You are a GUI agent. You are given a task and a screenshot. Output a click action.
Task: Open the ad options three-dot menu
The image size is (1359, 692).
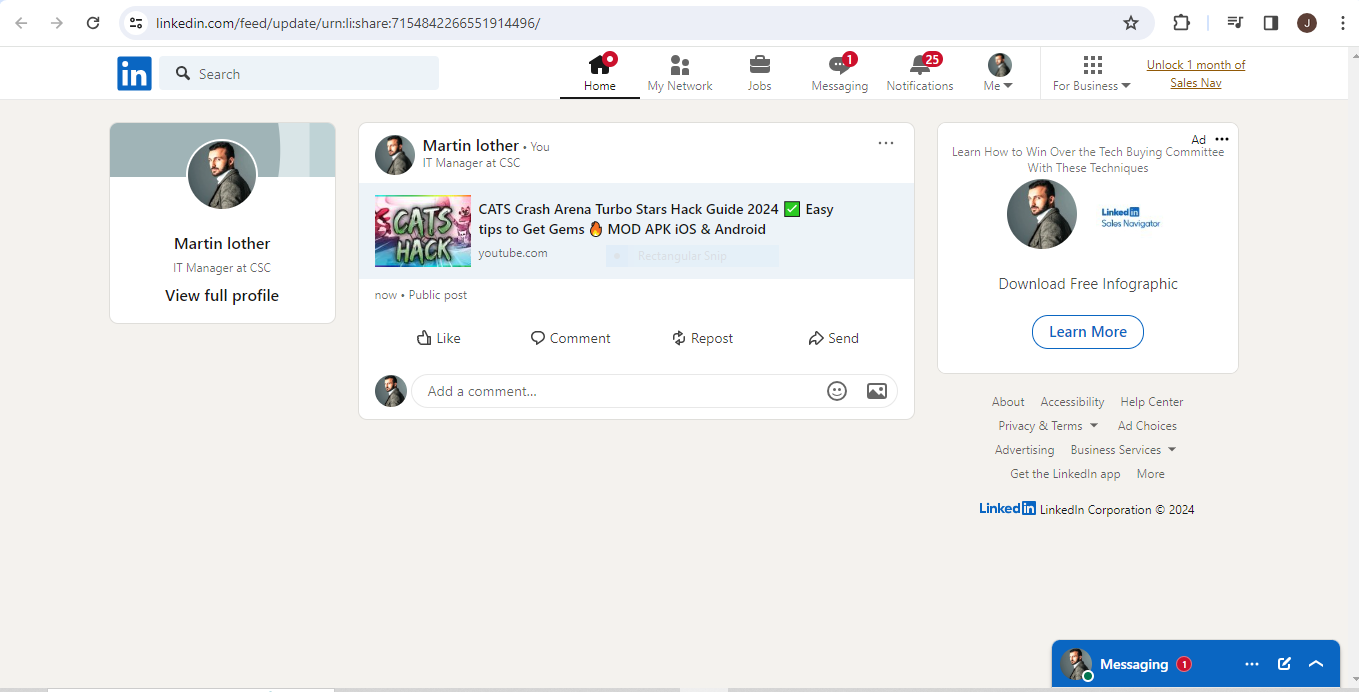click(x=1222, y=139)
